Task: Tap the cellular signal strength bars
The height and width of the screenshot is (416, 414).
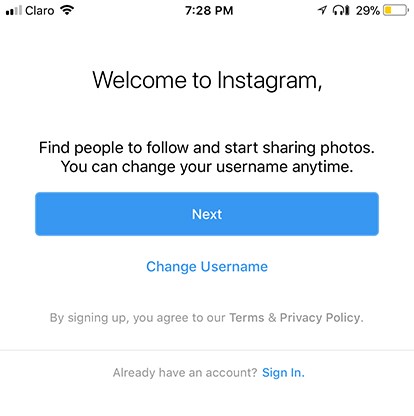Action: [x=14, y=11]
